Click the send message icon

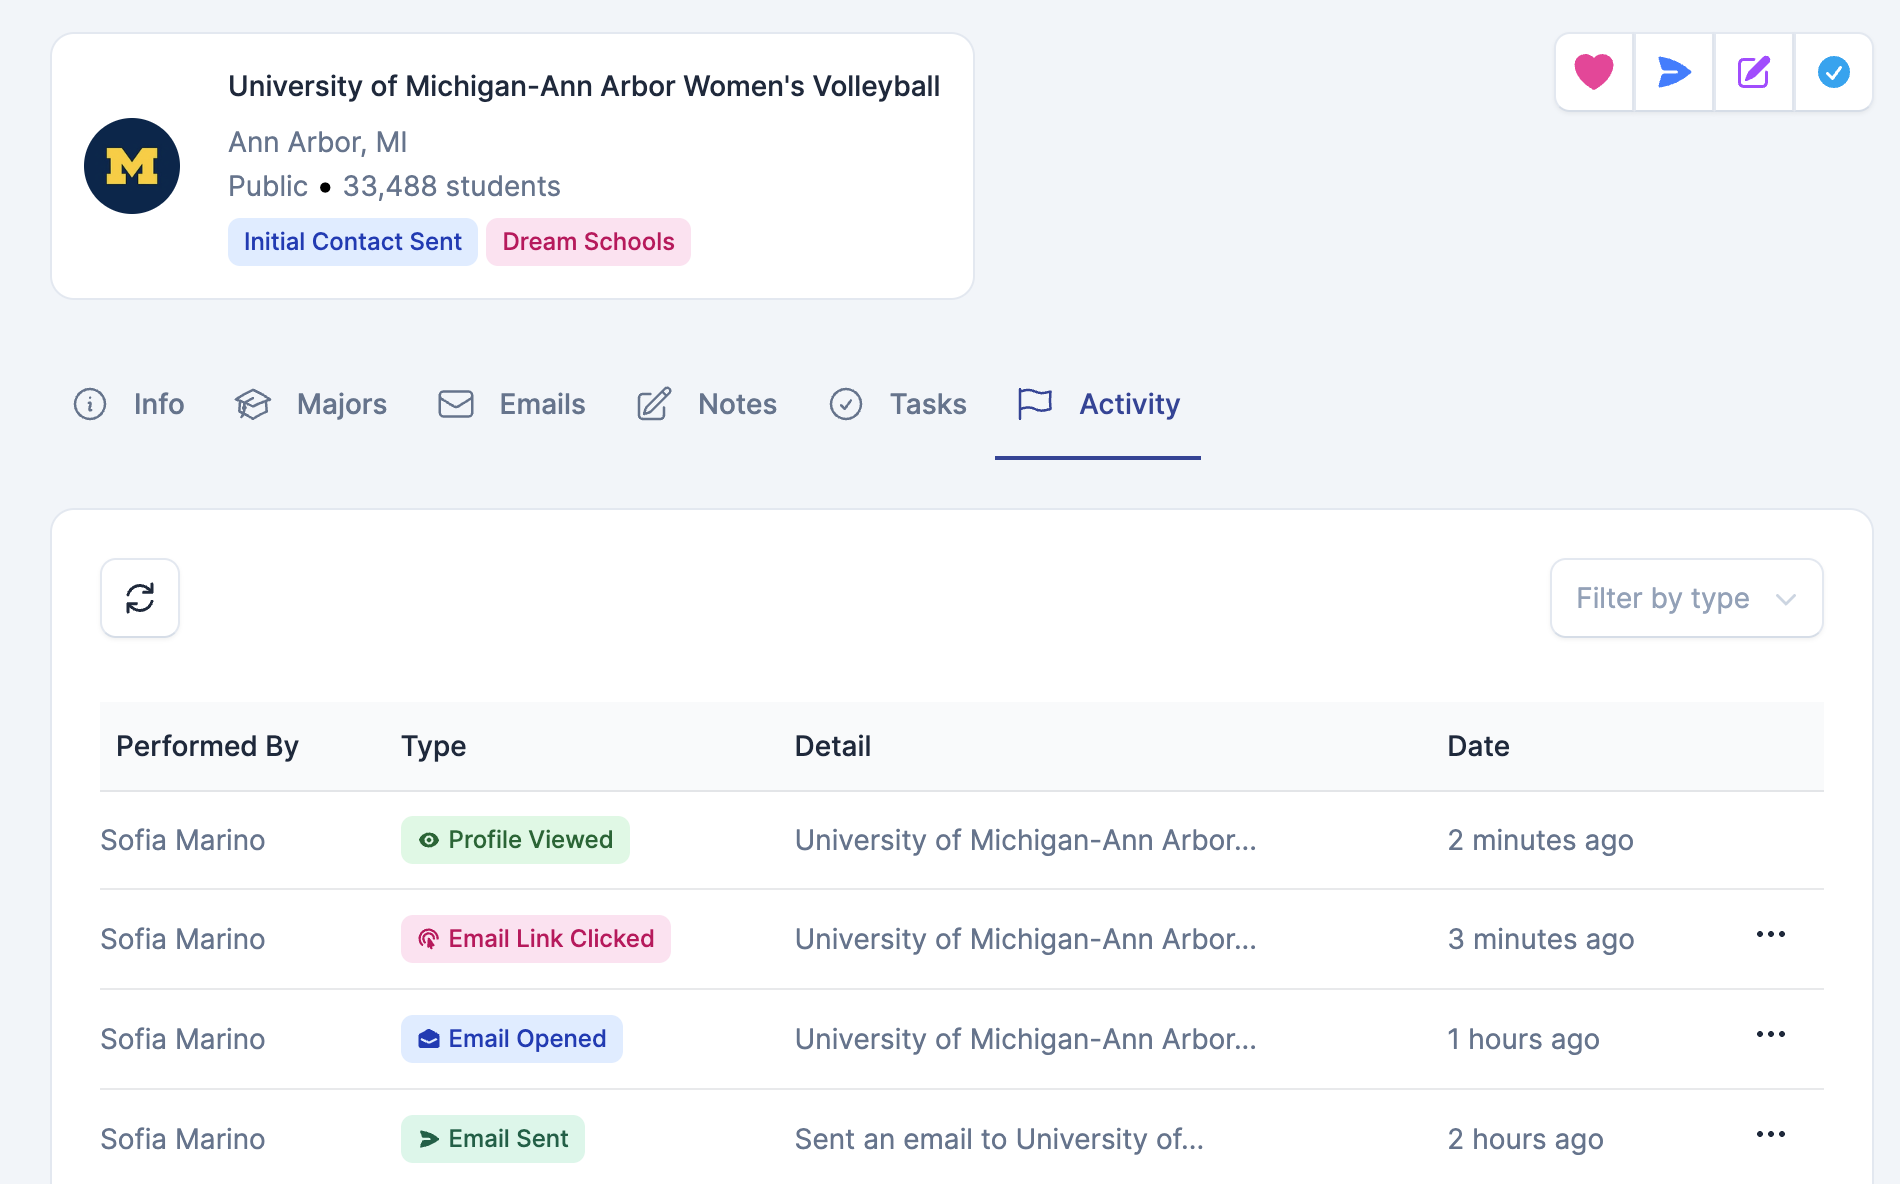pyautogui.click(x=1673, y=71)
